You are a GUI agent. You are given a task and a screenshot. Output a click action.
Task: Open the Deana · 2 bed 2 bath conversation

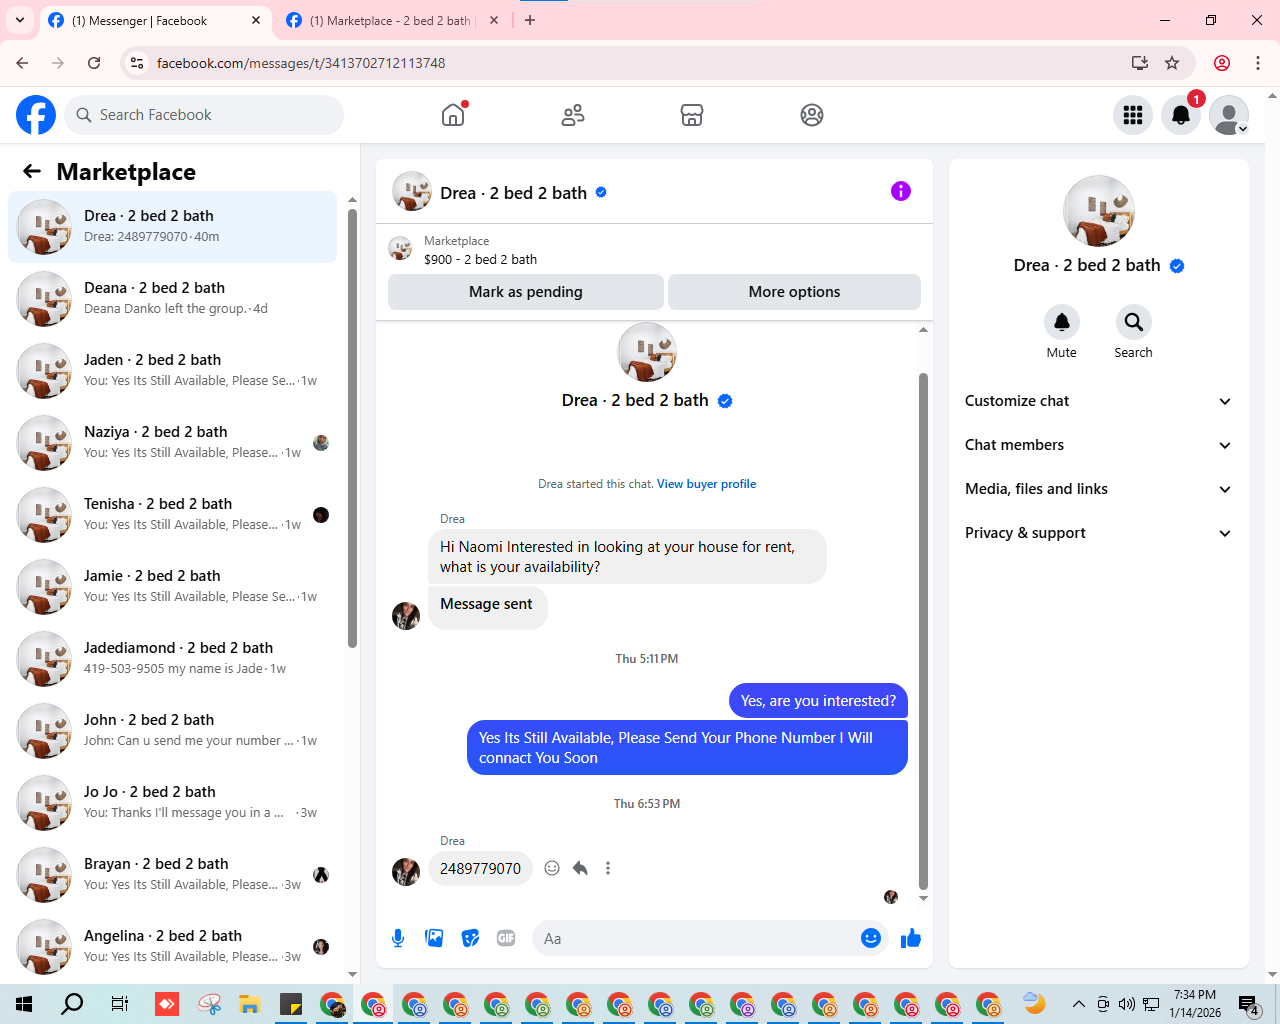[x=172, y=299]
